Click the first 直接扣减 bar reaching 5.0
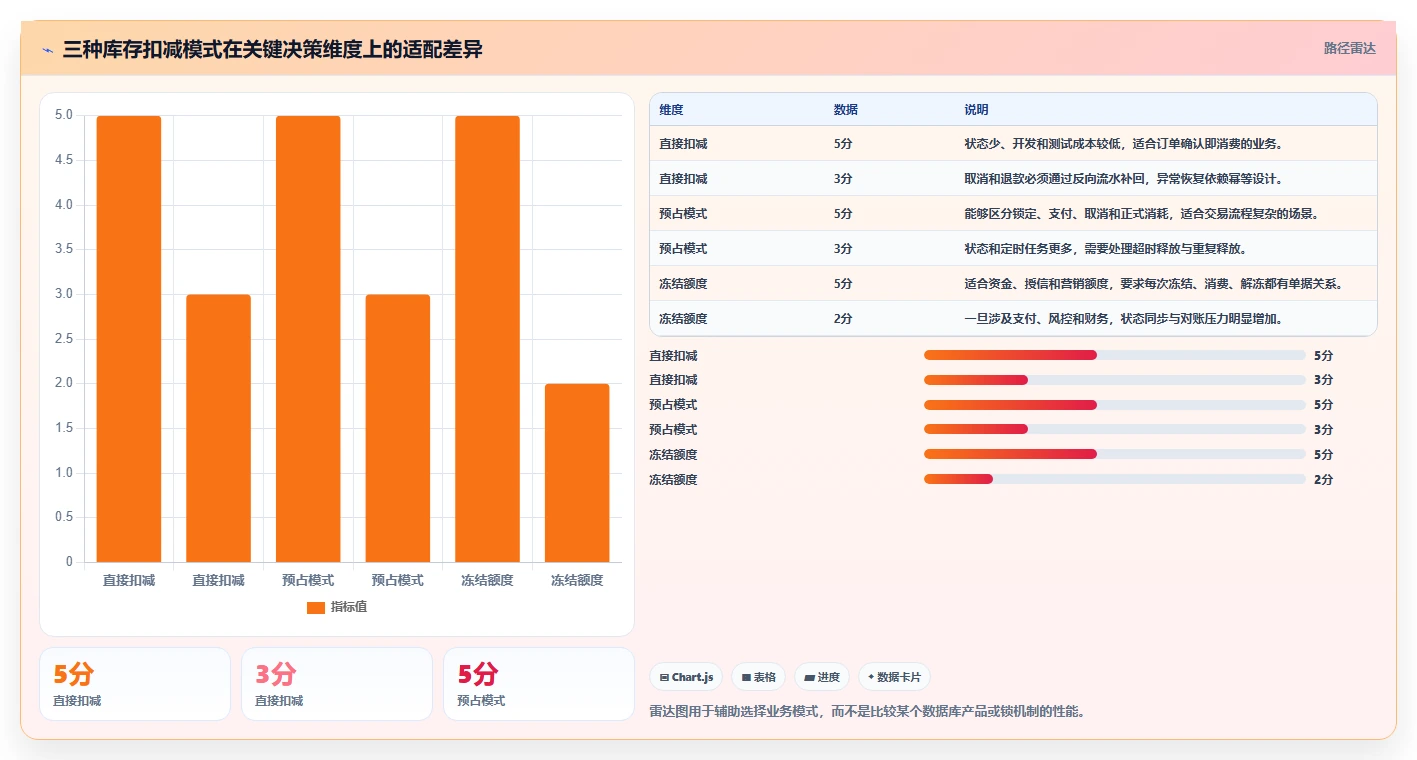The height and width of the screenshot is (760, 1417). point(129,339)
